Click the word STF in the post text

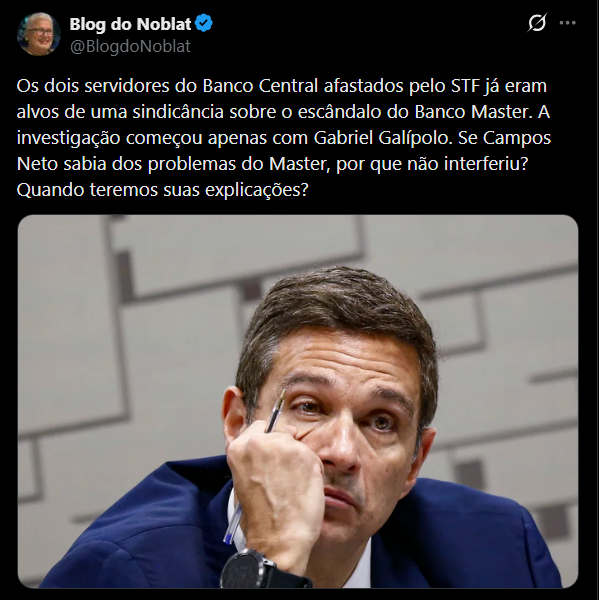(465, 86)
